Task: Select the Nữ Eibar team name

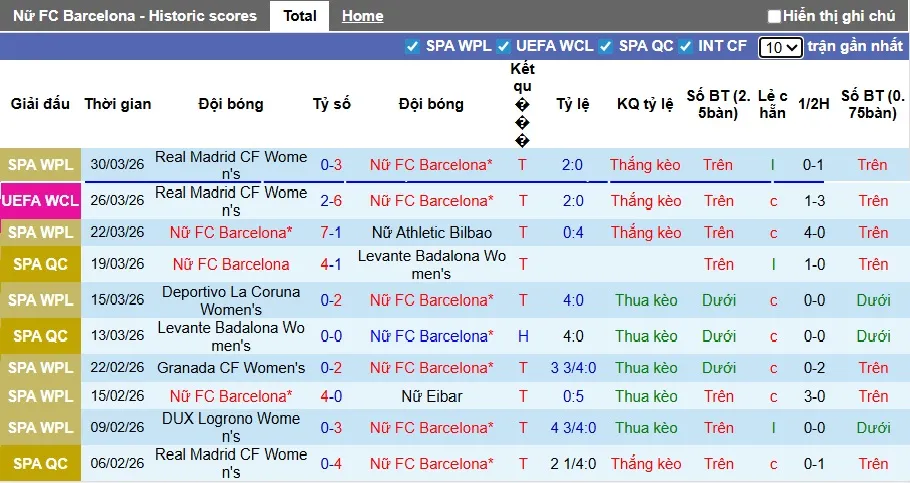Action: pos(431,396)
